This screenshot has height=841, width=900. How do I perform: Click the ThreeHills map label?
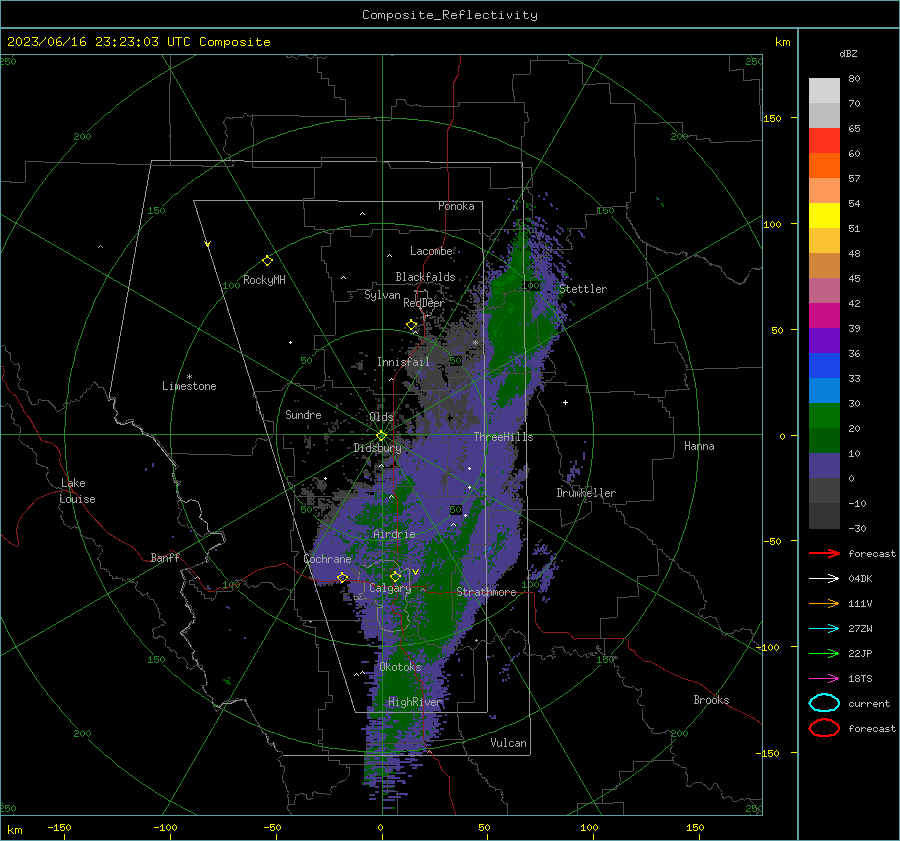503,437
